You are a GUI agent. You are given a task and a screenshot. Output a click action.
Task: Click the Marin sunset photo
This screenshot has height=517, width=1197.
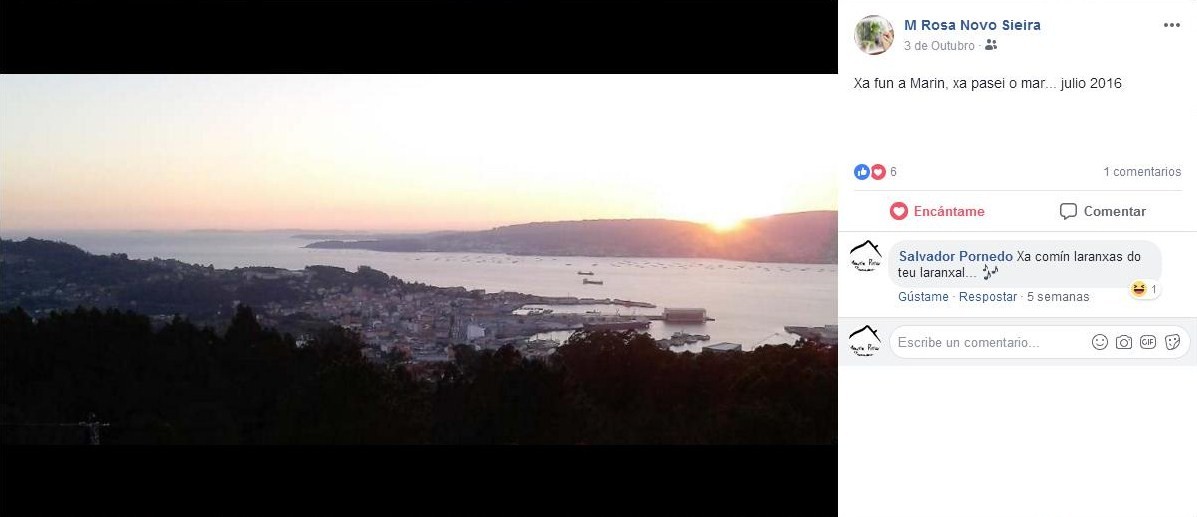coord(418,259)
